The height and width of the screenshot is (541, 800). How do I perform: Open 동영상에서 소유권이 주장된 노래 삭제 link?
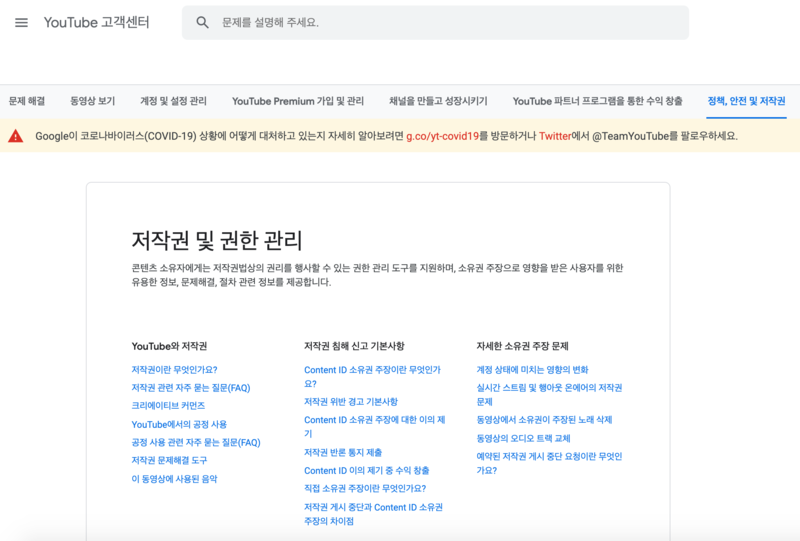pyautogui.click(x=544, y=420)
